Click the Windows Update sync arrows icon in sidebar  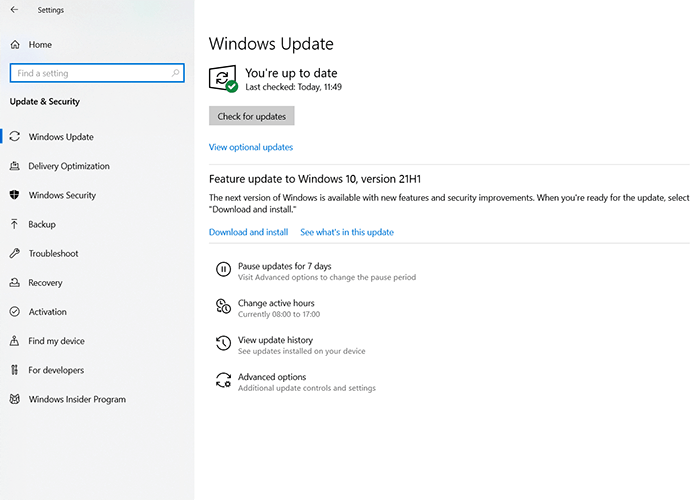(x=15, y=137)
